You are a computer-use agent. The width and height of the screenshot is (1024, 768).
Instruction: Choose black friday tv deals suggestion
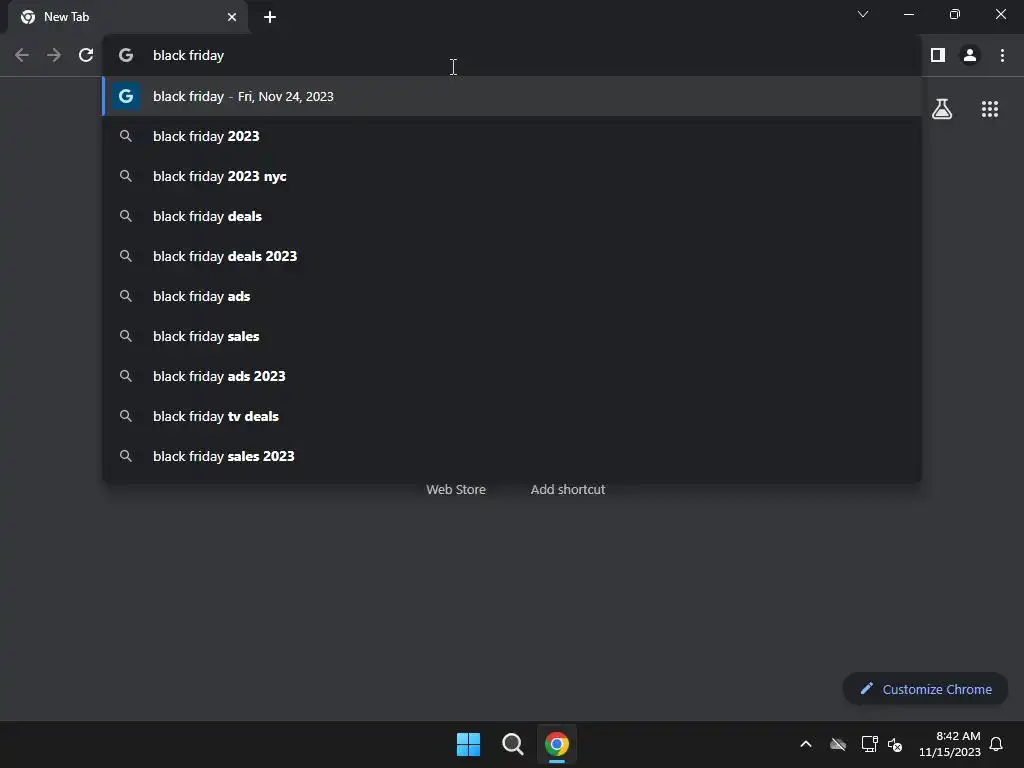click(512, 416)
